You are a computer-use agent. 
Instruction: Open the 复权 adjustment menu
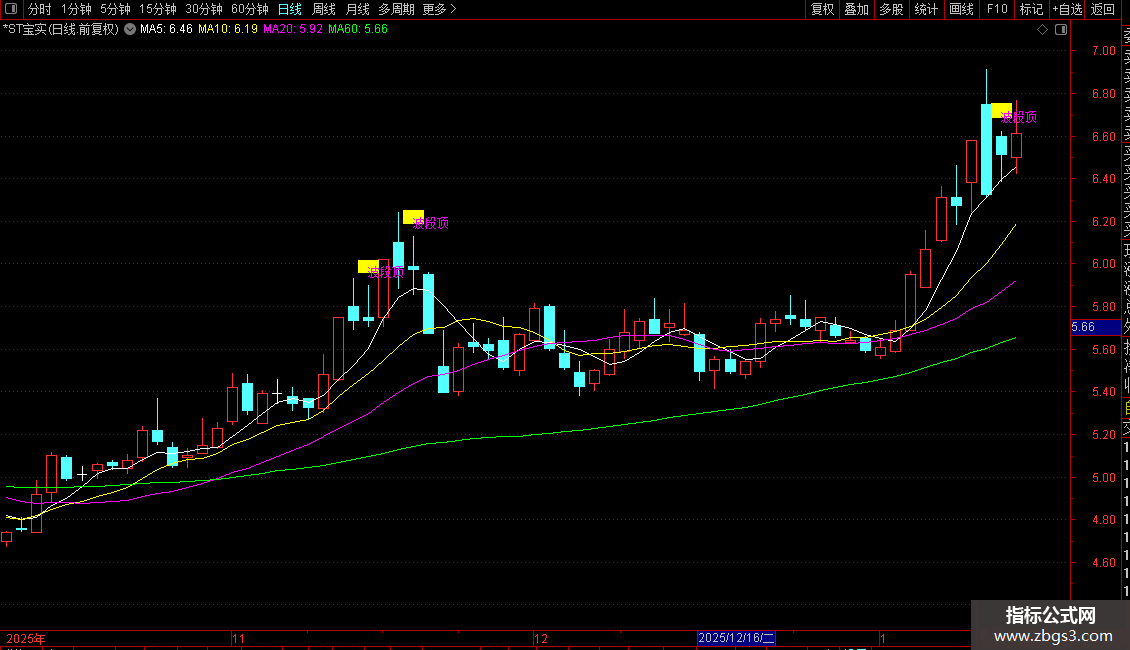822,9
